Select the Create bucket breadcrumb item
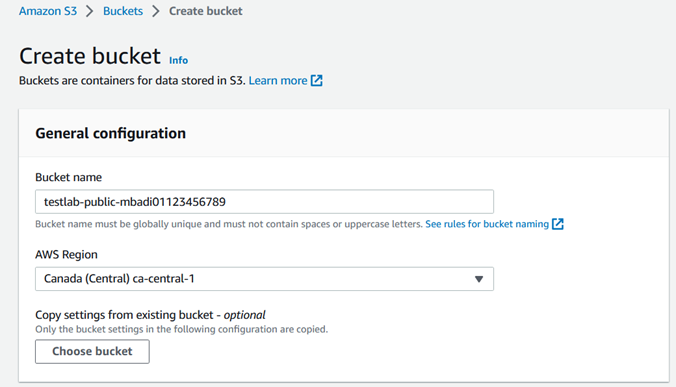Screen dimensions: 676x387 [206, 11]
